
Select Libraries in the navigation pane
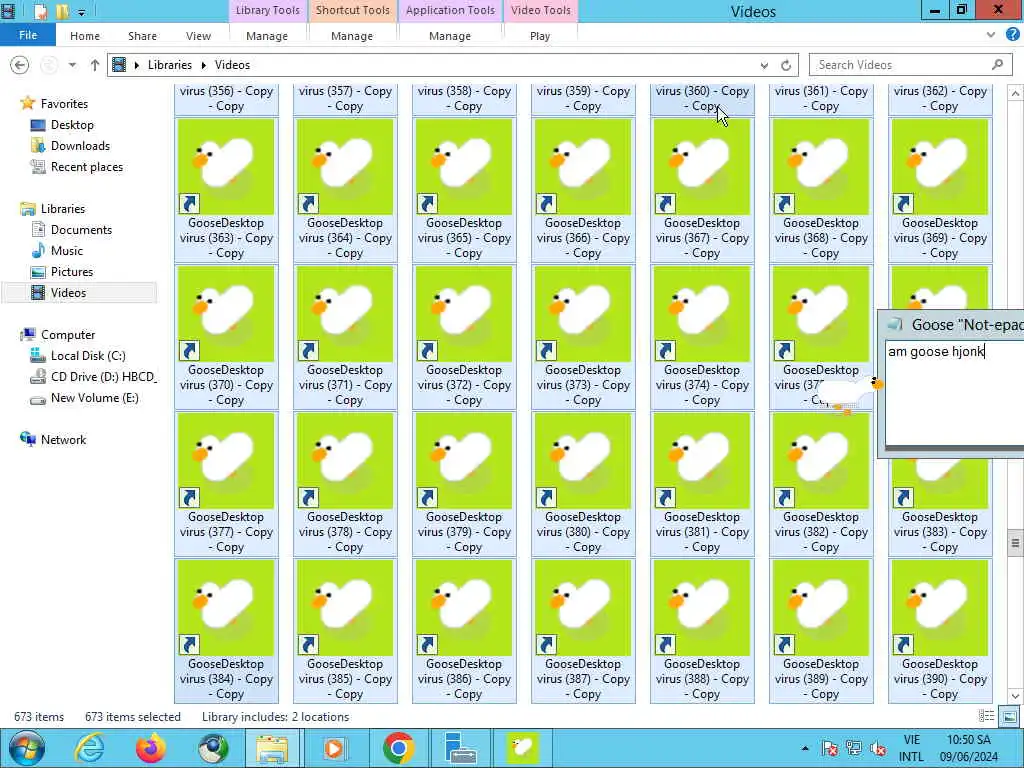tap(63, 208)
